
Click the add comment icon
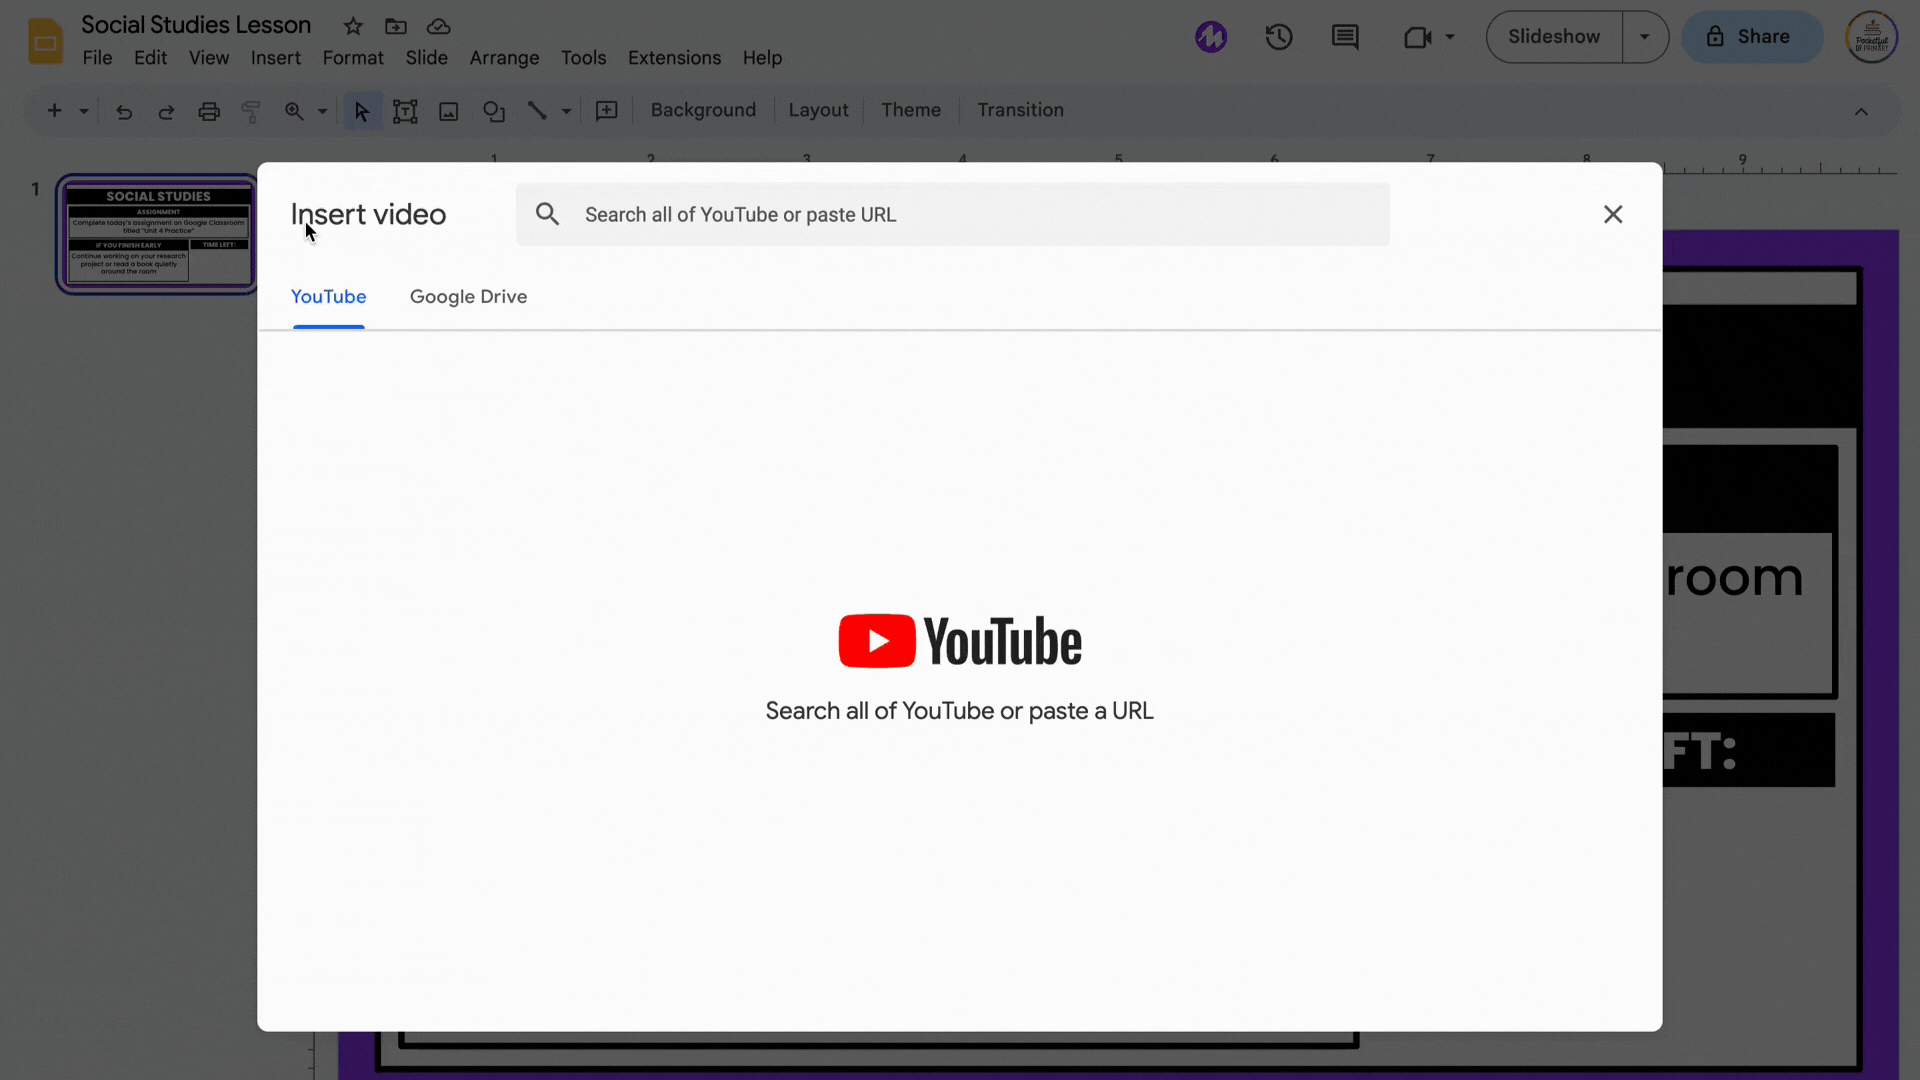607,111
